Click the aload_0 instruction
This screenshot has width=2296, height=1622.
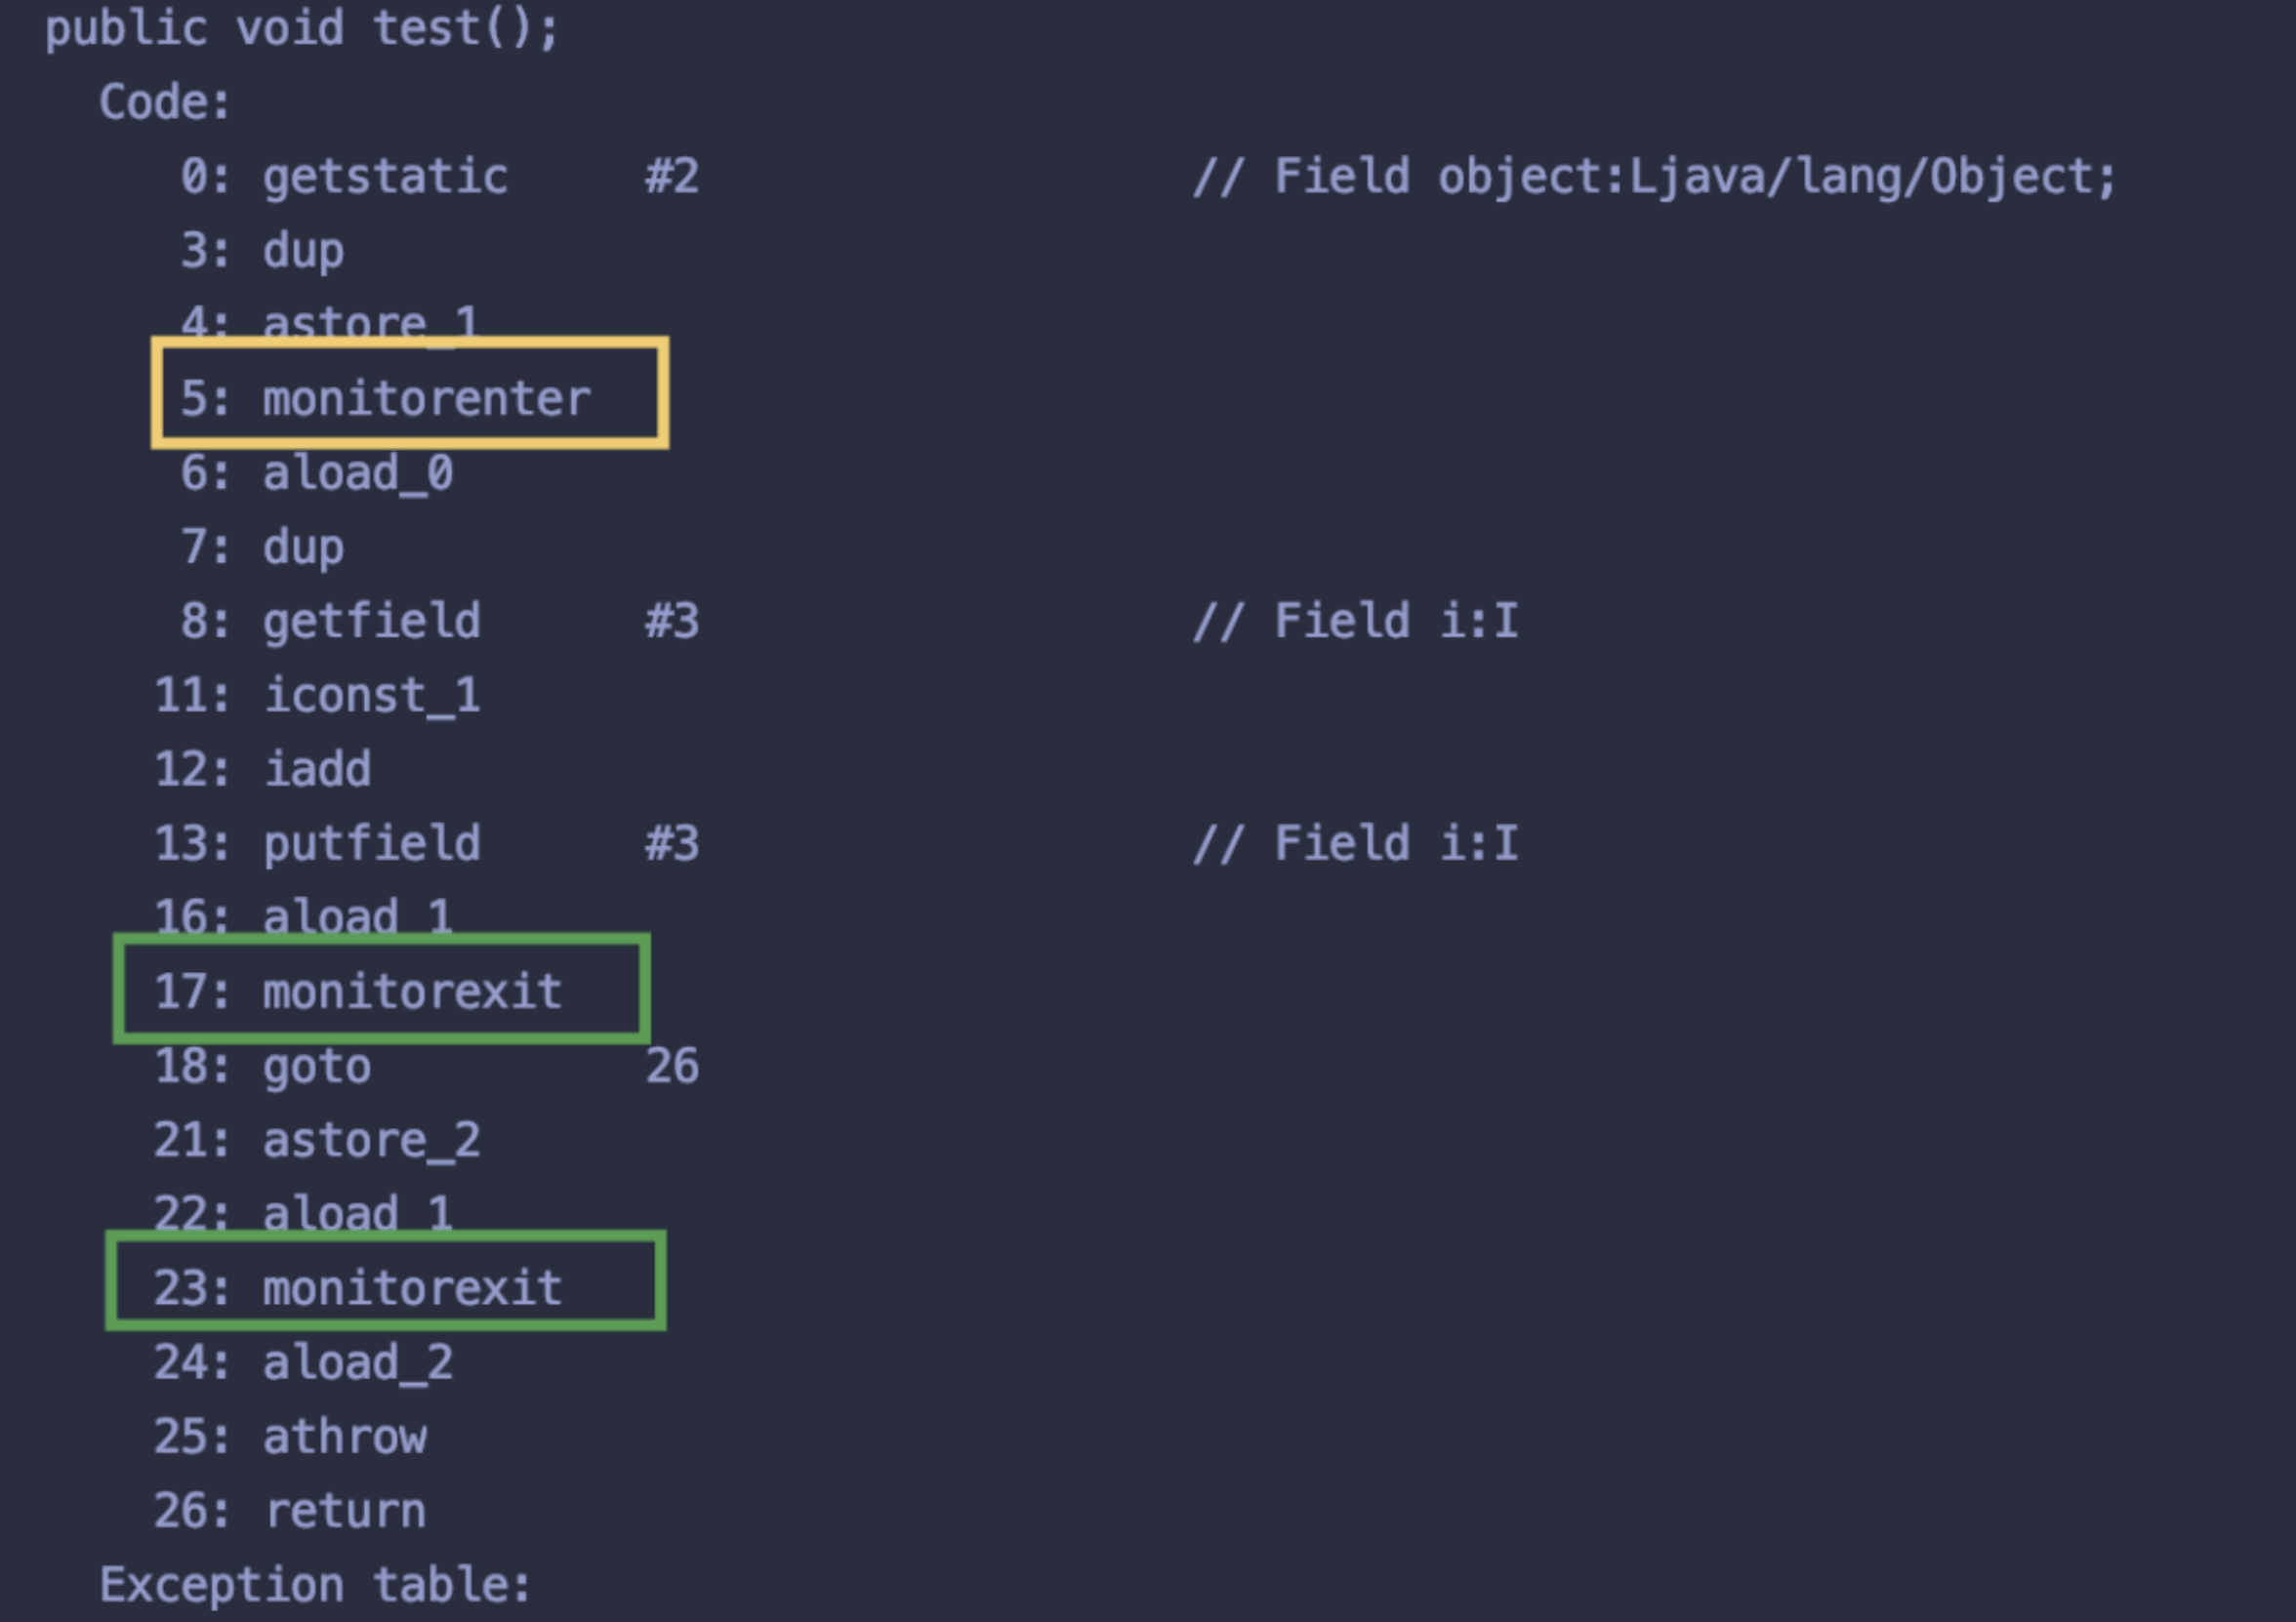coord(357,473)
